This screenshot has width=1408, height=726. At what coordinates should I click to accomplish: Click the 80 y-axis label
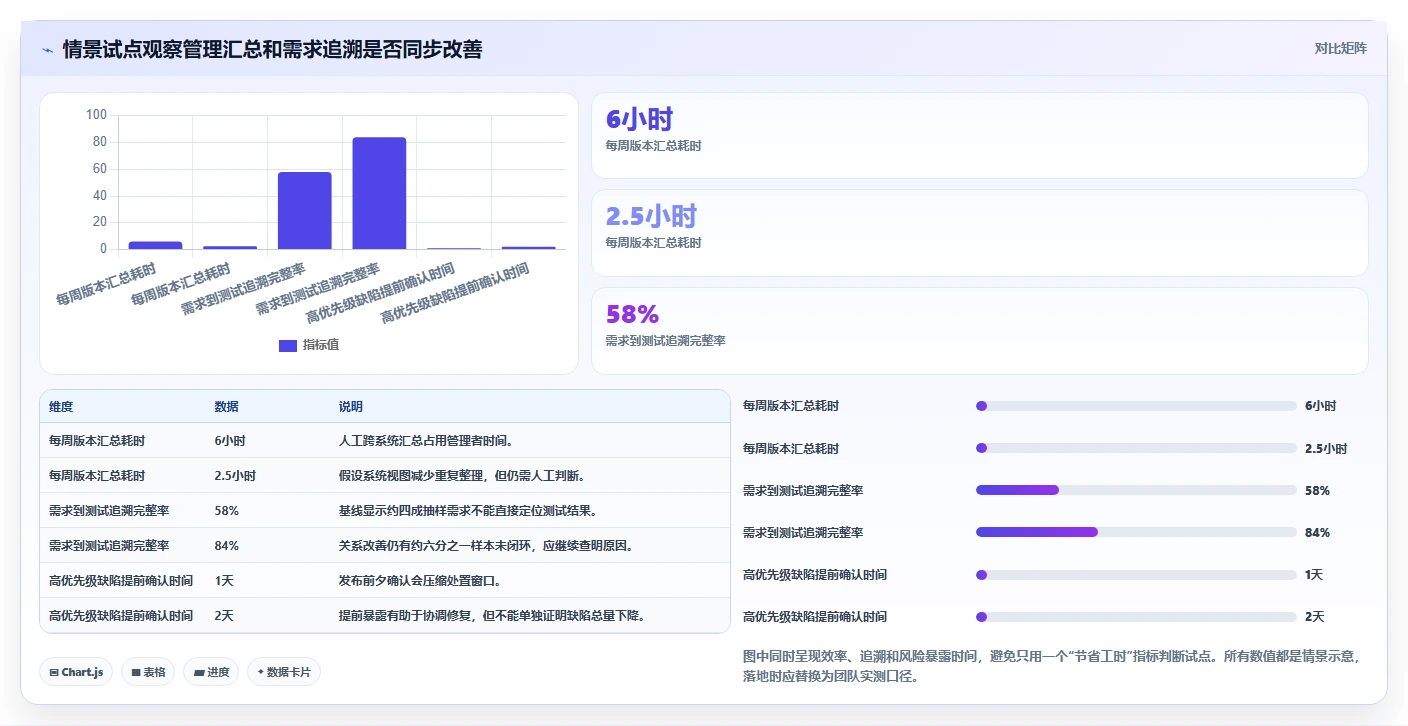click(100, 142)
